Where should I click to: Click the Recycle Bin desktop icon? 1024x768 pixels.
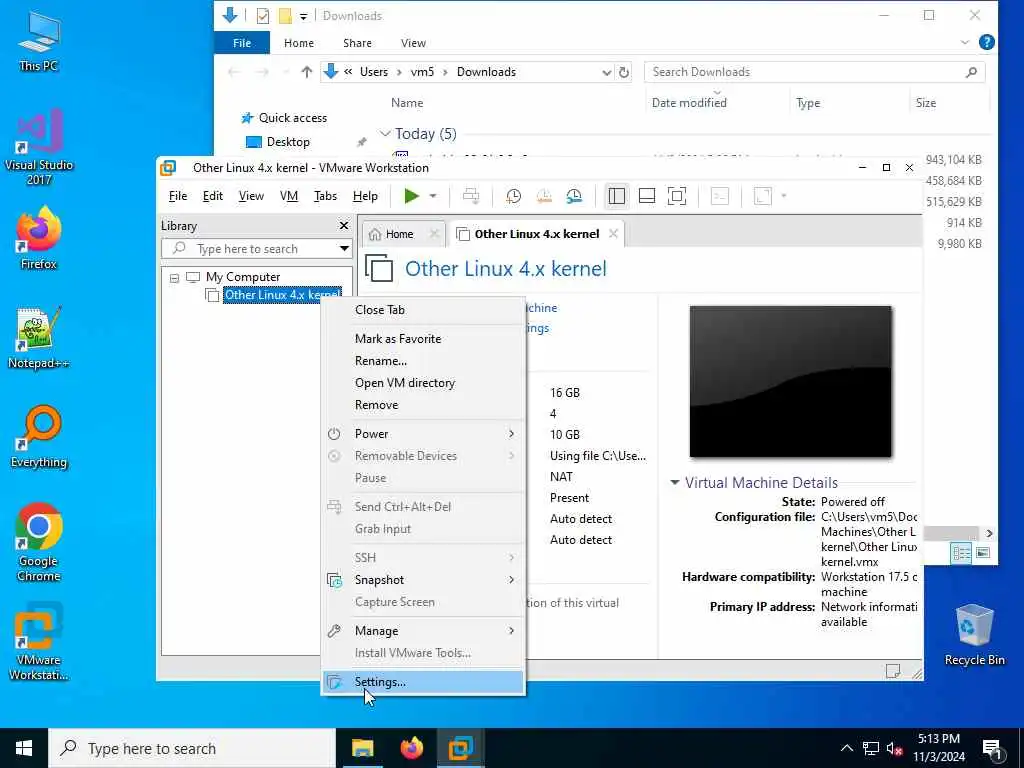[974, 635]
